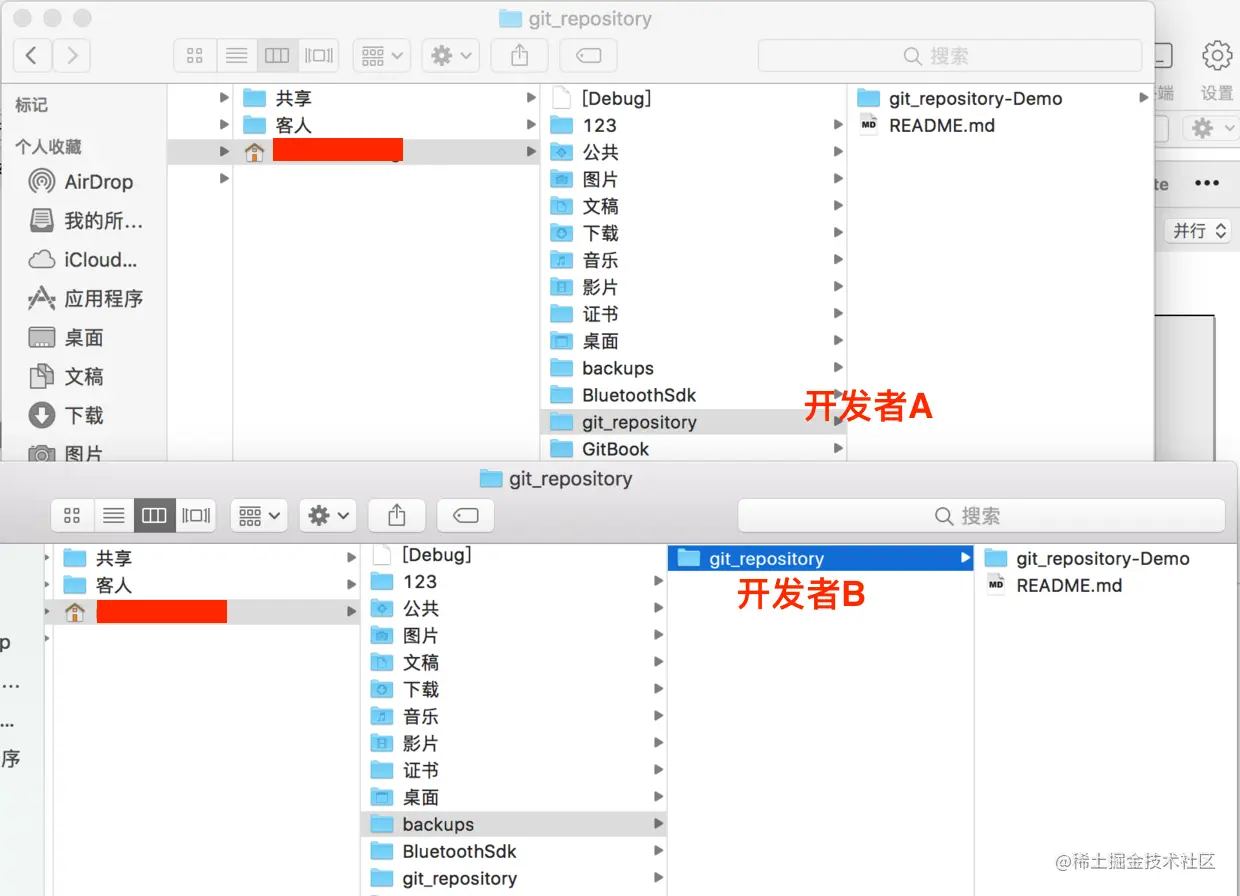
Task: Select the home folder in bottom Finder window
Action: pos(206,612)
